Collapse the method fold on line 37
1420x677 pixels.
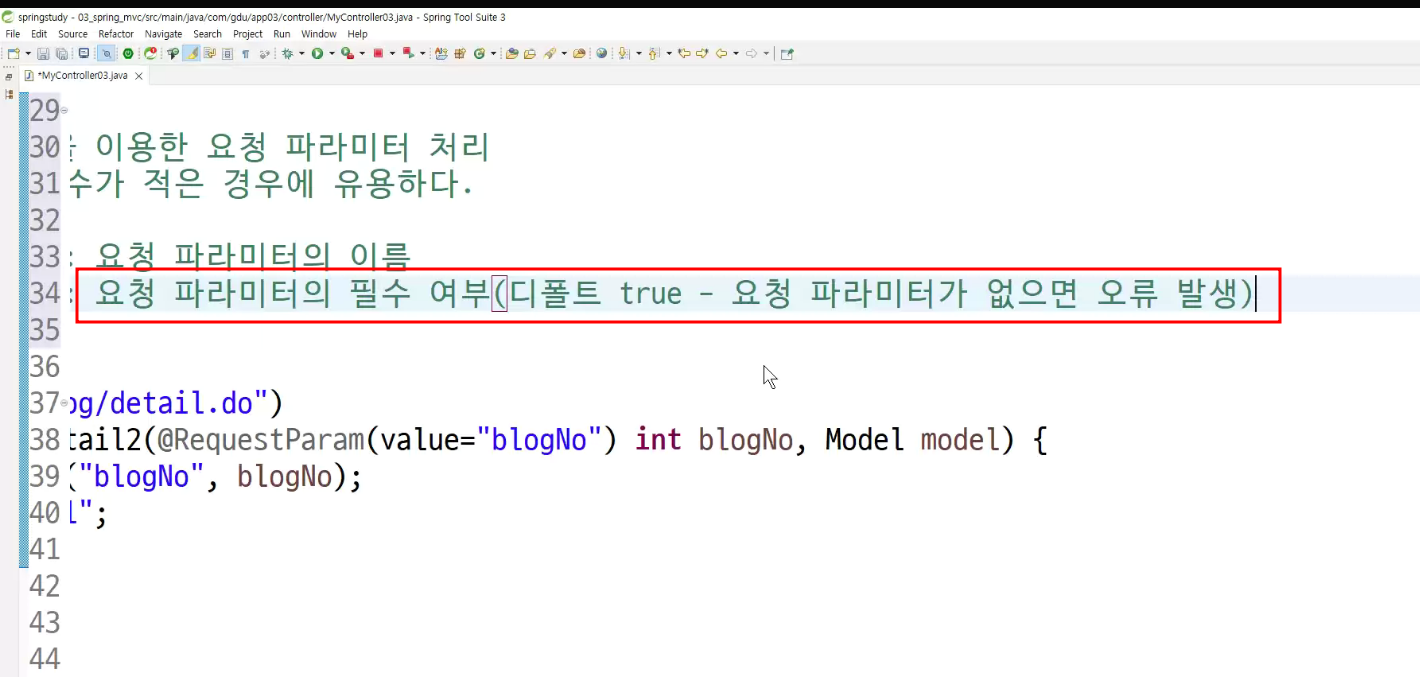[x=65, y=404]
